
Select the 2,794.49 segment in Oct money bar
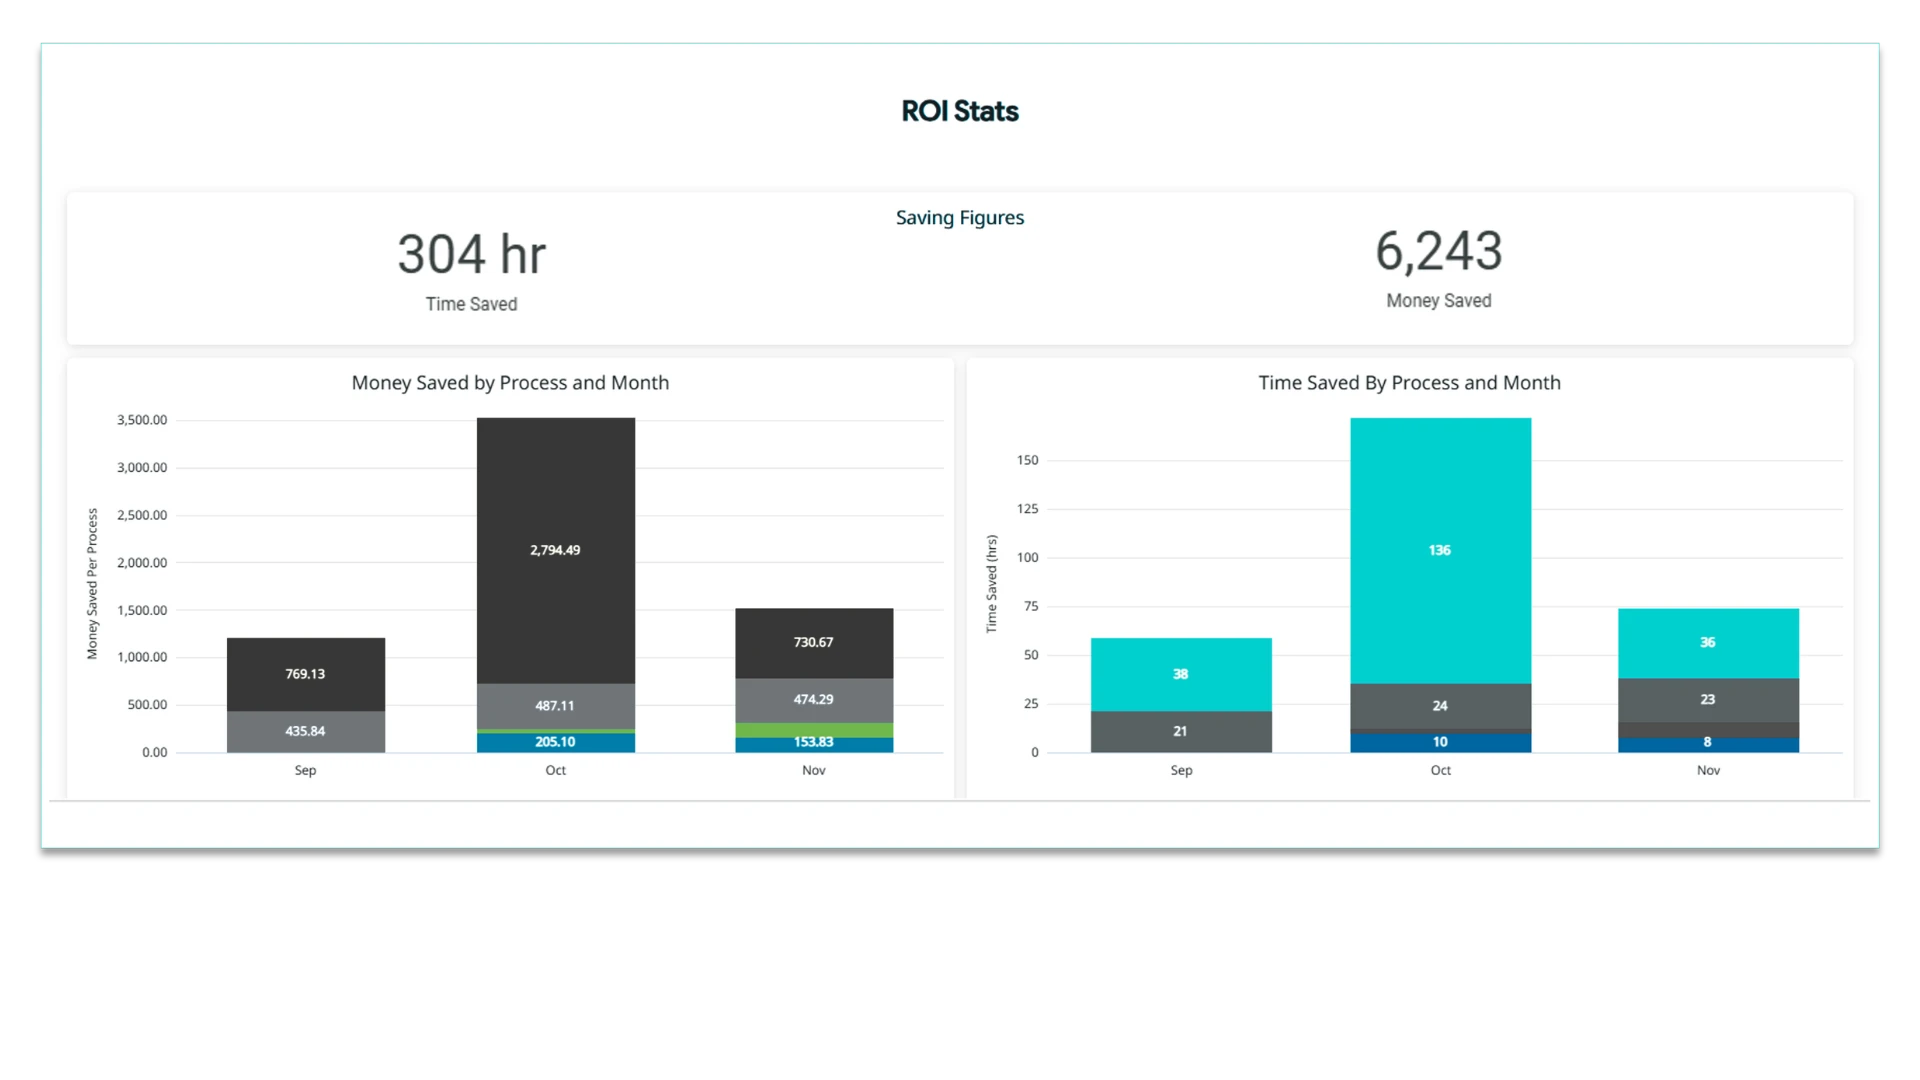(x=556, y=551)
